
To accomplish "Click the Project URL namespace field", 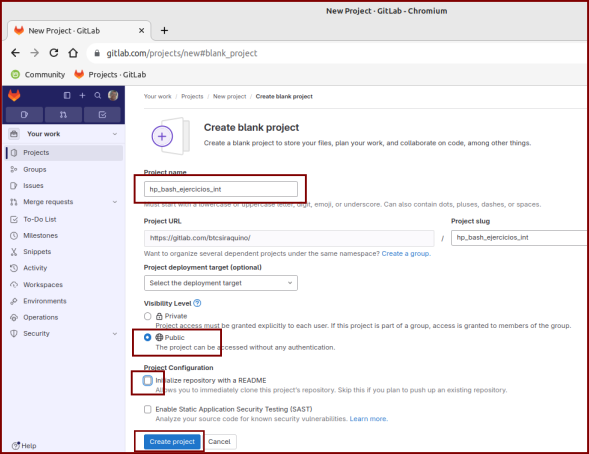I will (289, 238).
